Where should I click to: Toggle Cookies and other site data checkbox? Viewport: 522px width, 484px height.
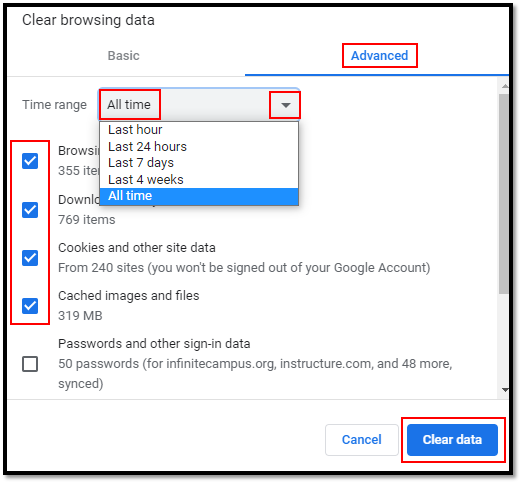[x=30, y=258]
